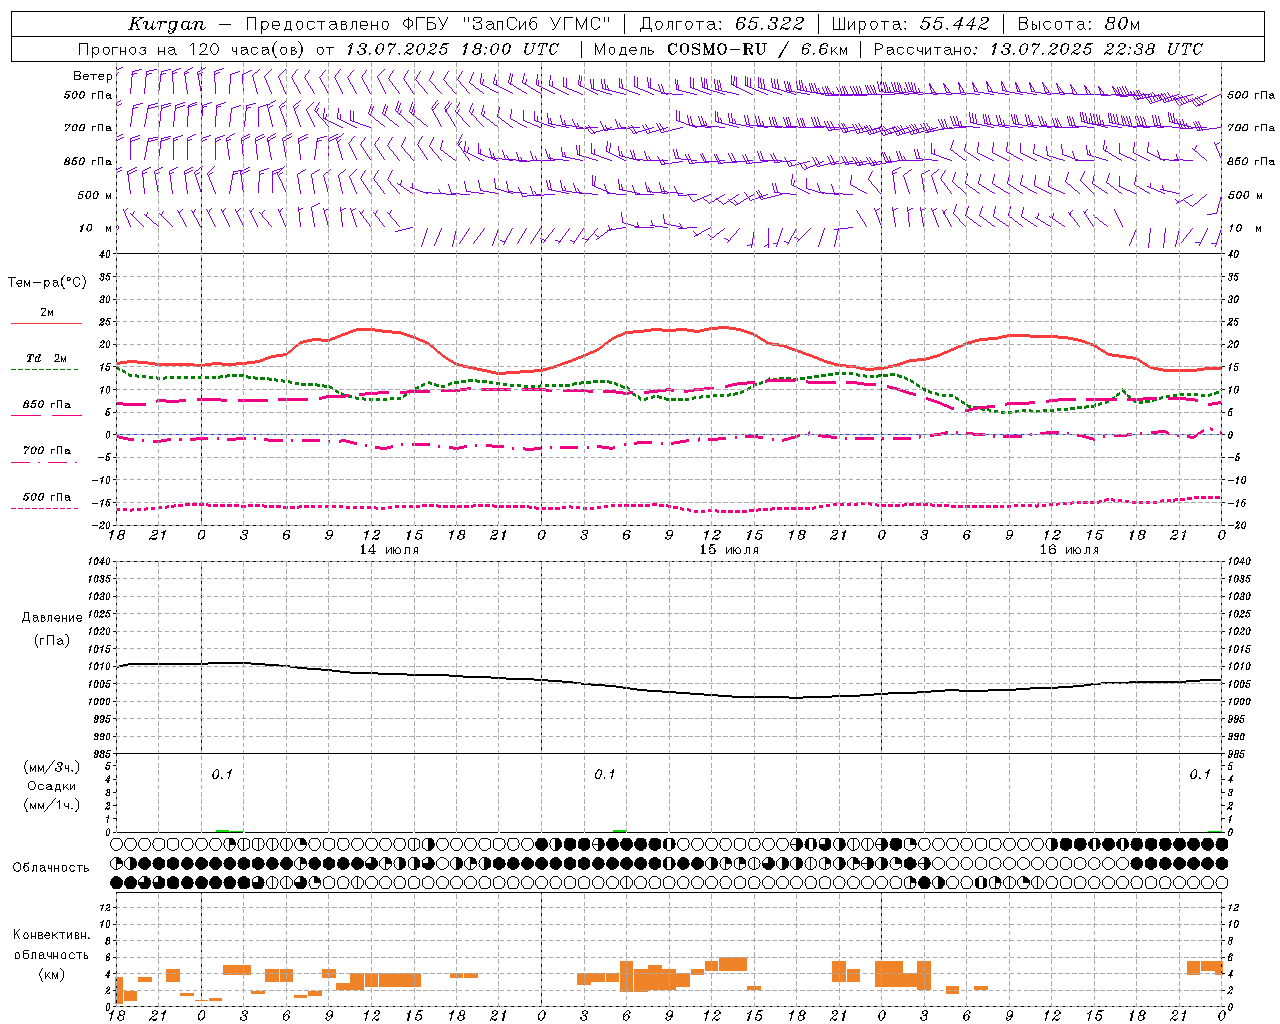Image resolution: width=1280 pixels, height=1024 pixels.
Task: Click the Широта: 55.442 value
Action: pyautogui.click(x=910, y=24)
